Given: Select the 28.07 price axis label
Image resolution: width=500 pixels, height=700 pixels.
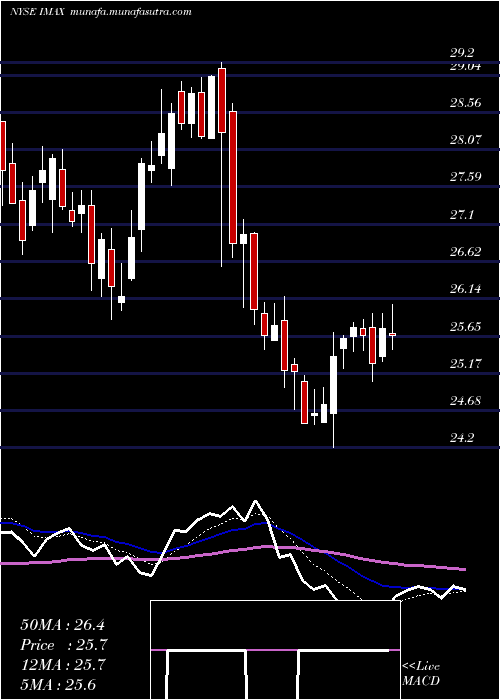Looking at the screenshot, I should (x=466, y=140).
